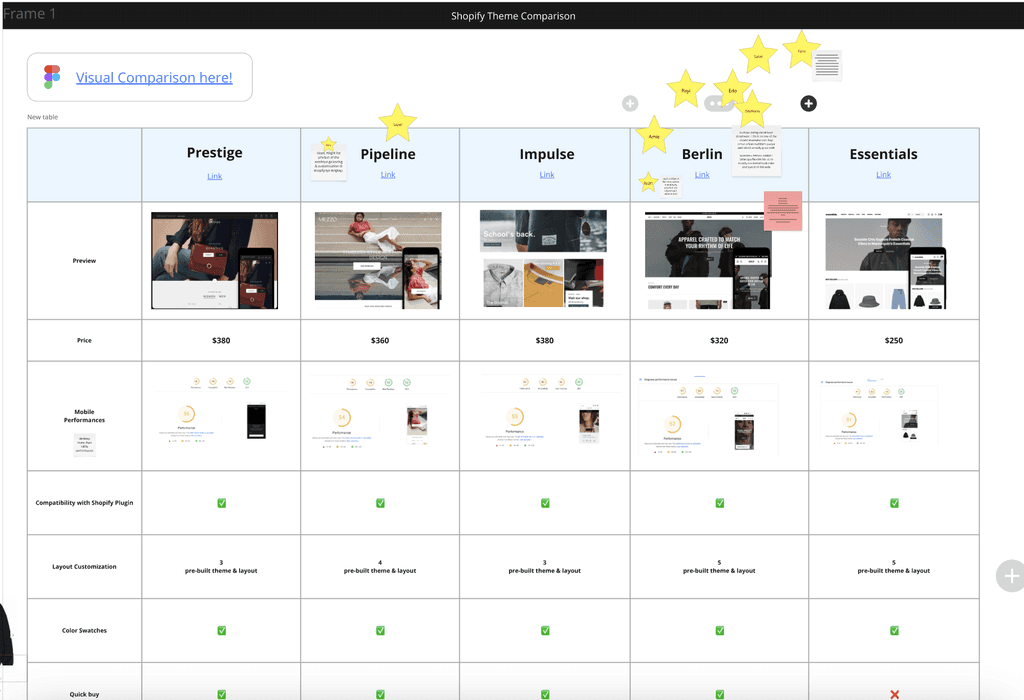Select the yellow star above Pipeline heading

click(x=397, y=123)
